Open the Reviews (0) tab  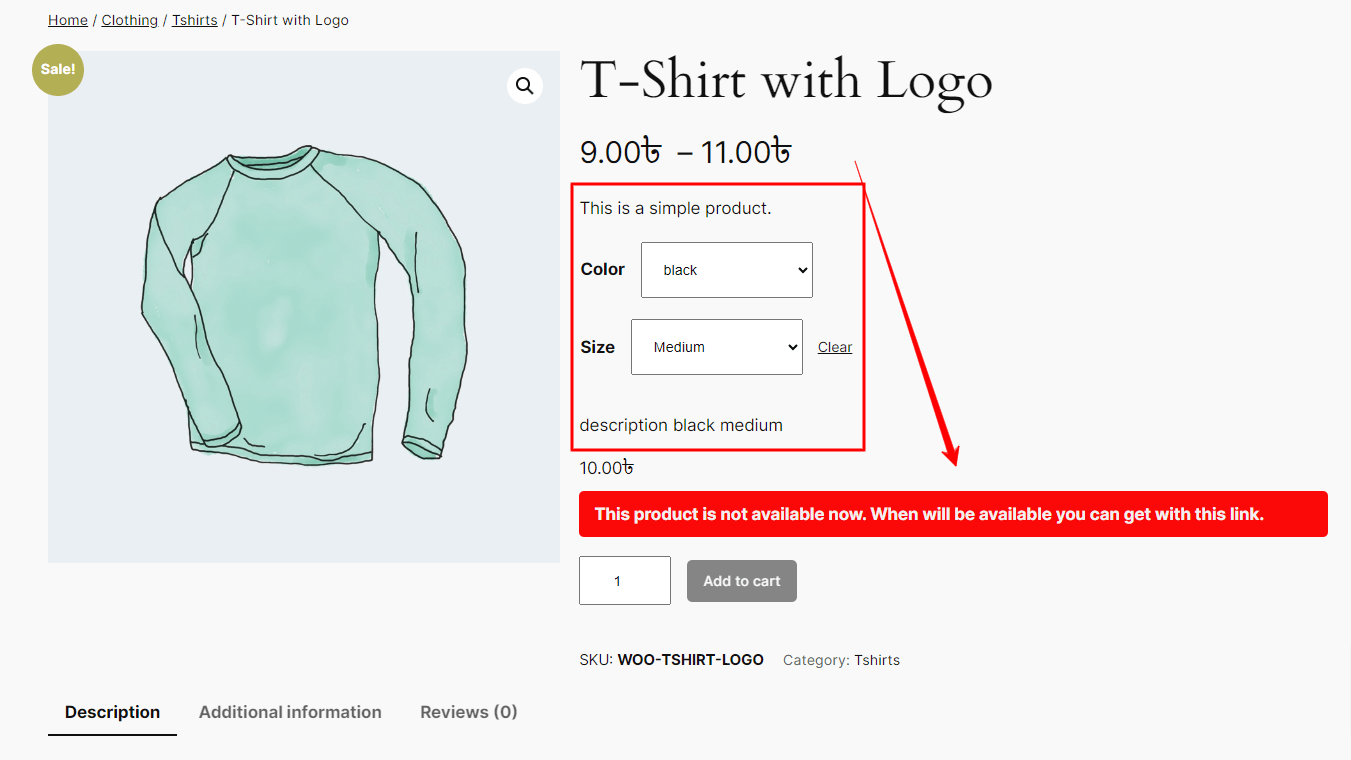pyautogui.click(x=469, y=712)
